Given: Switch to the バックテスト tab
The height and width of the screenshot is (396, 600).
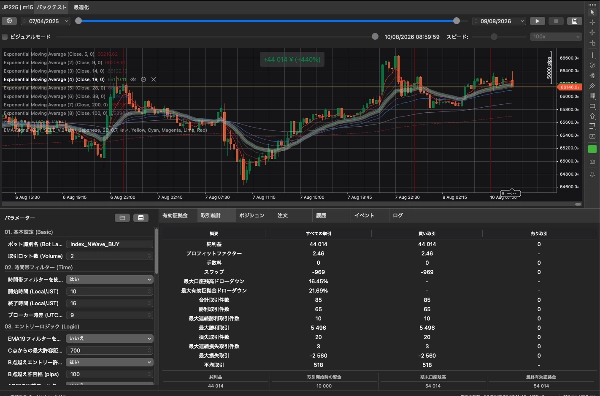Looking at the screenshot, I should [52, 7].
